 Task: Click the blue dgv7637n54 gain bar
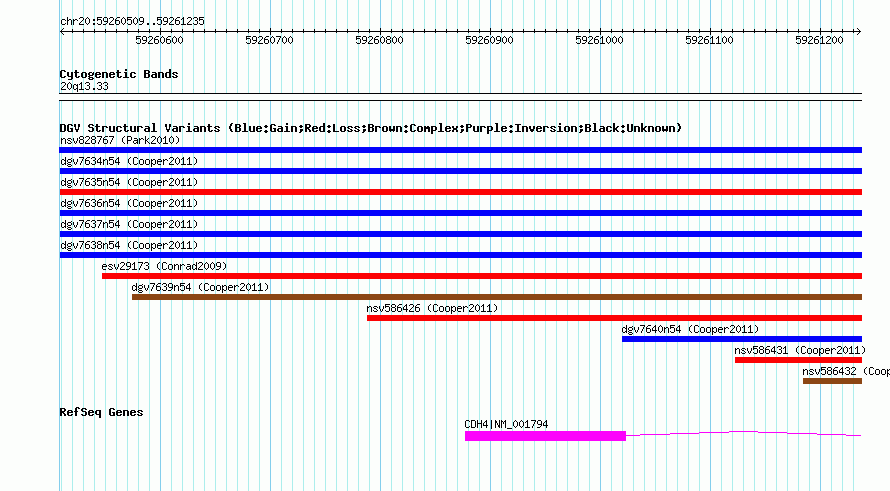460,234
